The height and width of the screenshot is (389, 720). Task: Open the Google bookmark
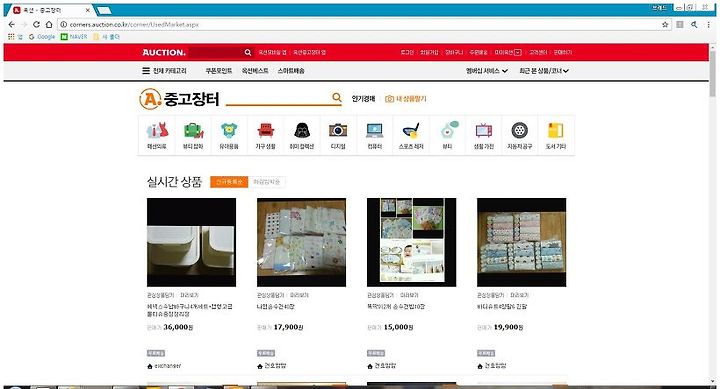[42, 36]
